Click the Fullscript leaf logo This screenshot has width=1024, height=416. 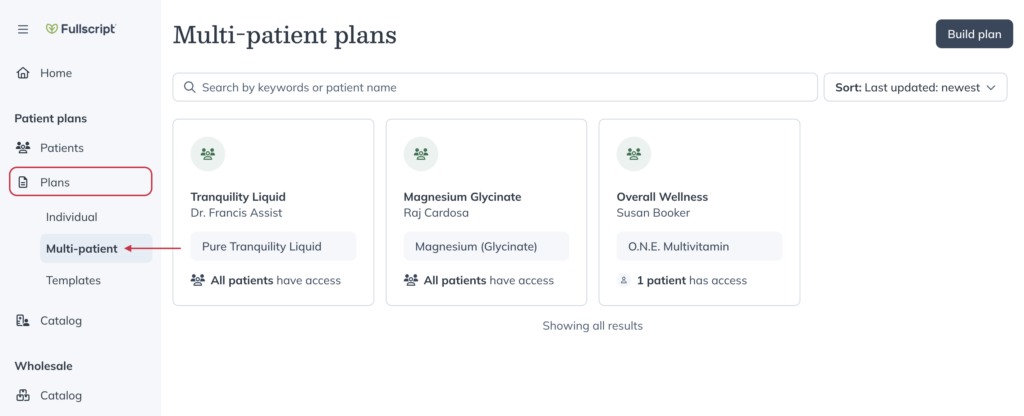(52, 29)
